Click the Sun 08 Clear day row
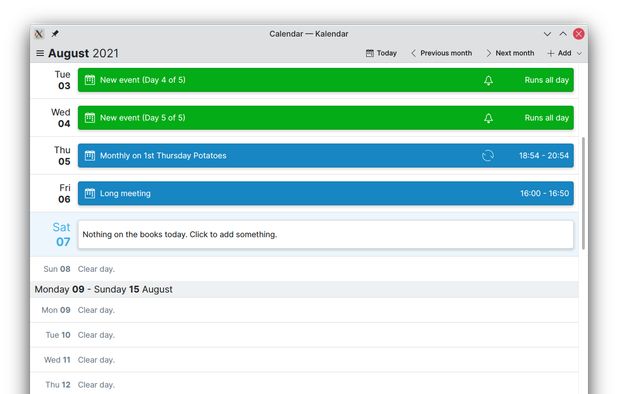The height and width of the screenshot is (394, 618). pyautogui.click(x=304, y=269)
